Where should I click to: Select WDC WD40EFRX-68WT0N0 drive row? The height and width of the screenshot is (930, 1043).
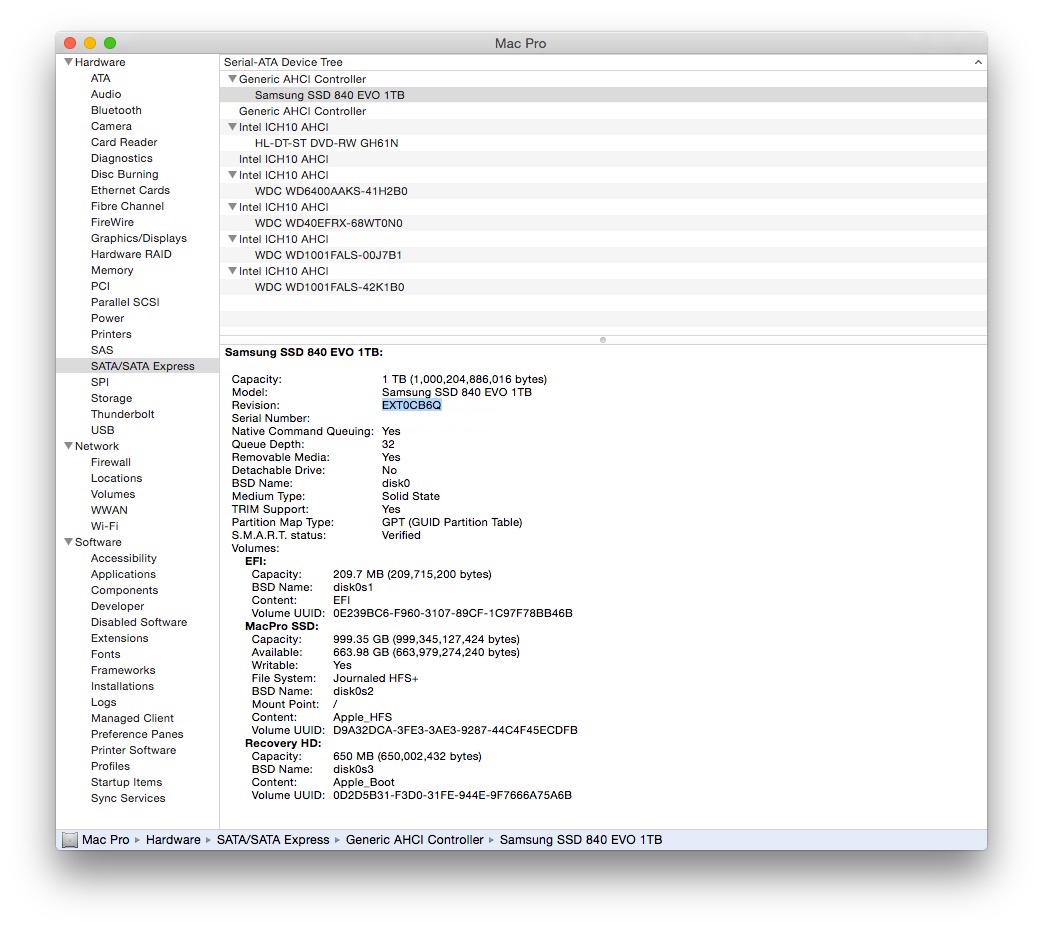click(603, 222)
